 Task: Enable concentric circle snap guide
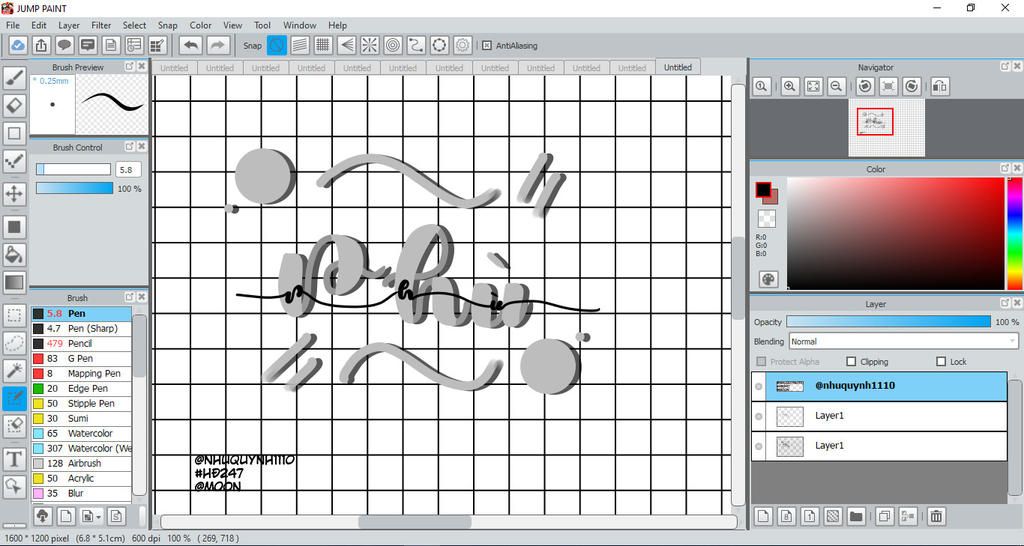click(393, 45)
